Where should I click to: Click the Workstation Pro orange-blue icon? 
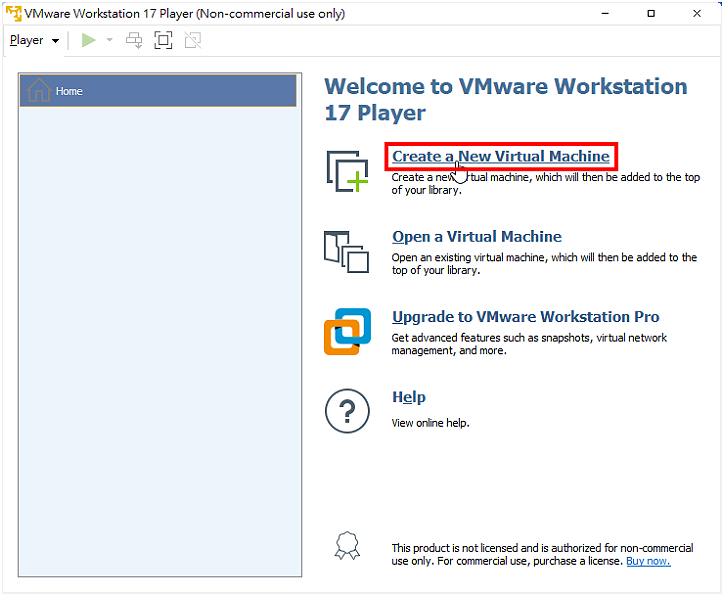pyautogui.click(x=347, y=331)
